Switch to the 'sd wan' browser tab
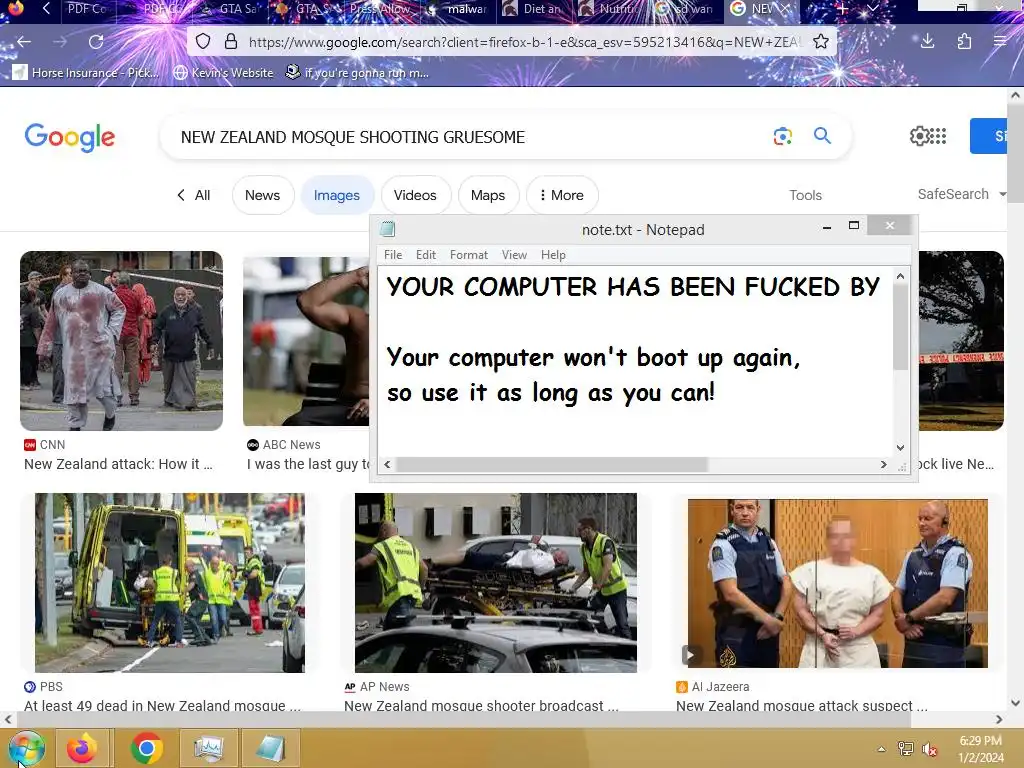This screenshot has height=768, width=1024. point(687,8)
